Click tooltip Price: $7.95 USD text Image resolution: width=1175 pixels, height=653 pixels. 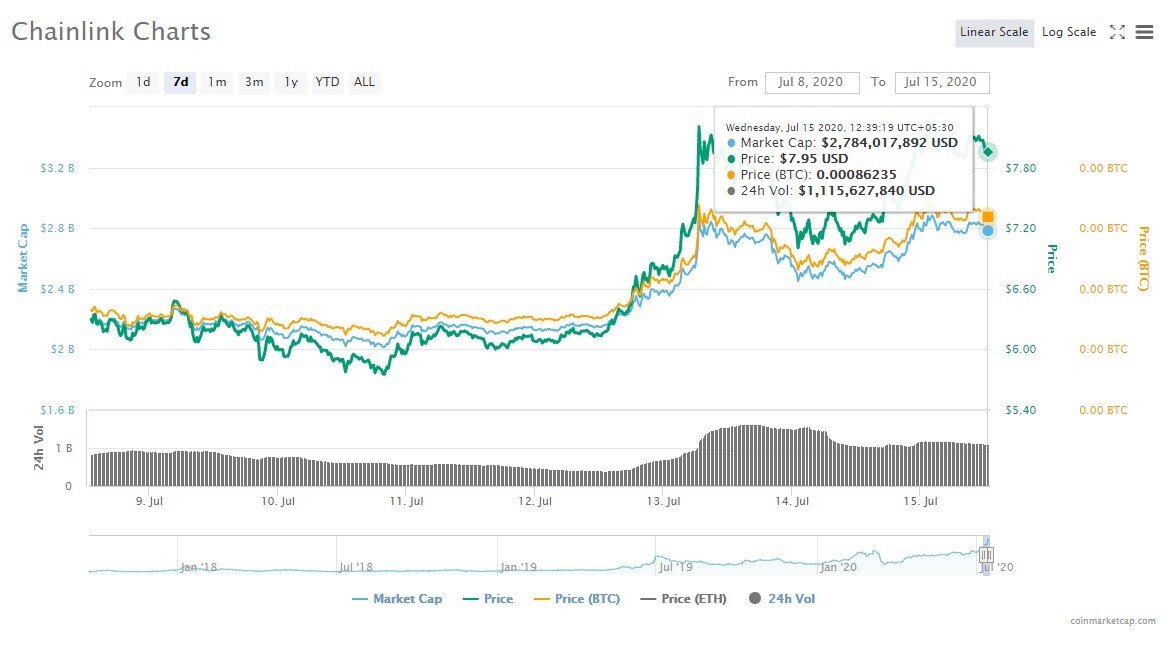point(794,158)
